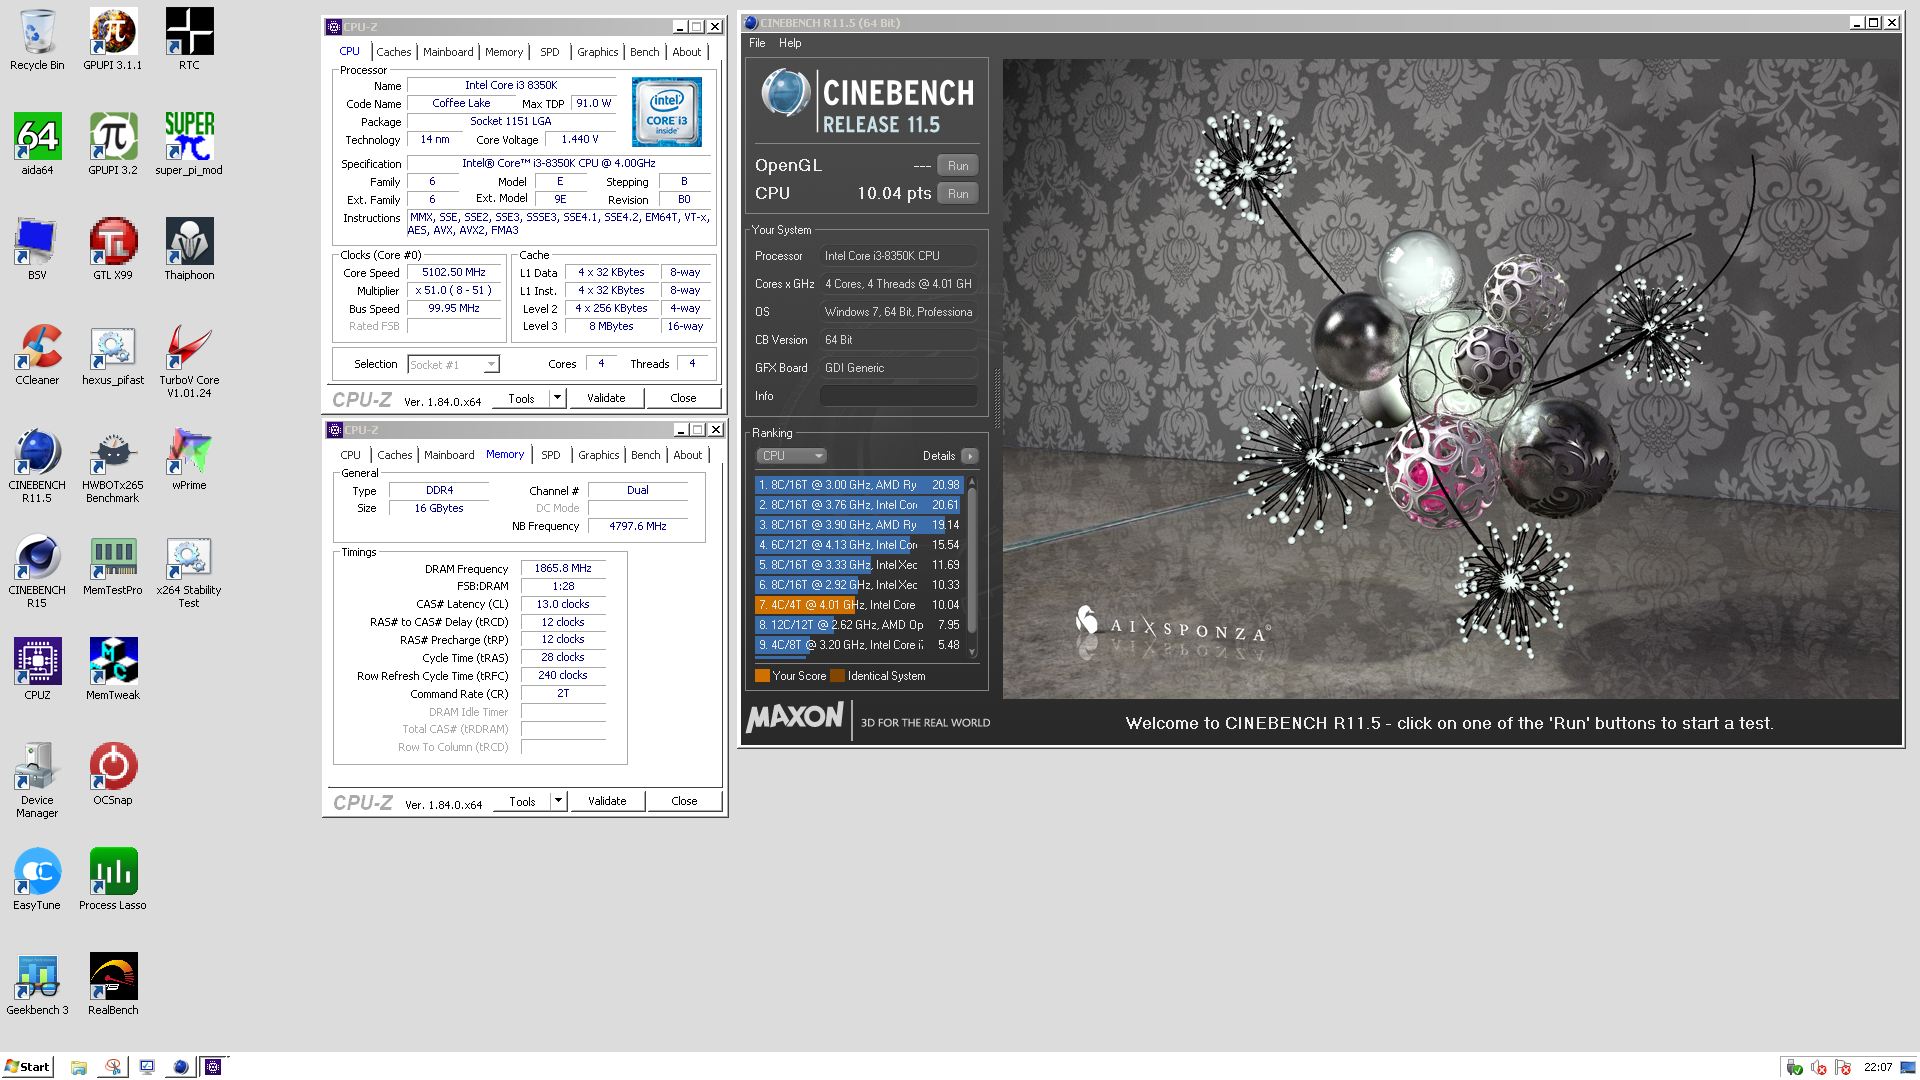
Task: Launch OCSnap from the desktop
Action: 113,775
